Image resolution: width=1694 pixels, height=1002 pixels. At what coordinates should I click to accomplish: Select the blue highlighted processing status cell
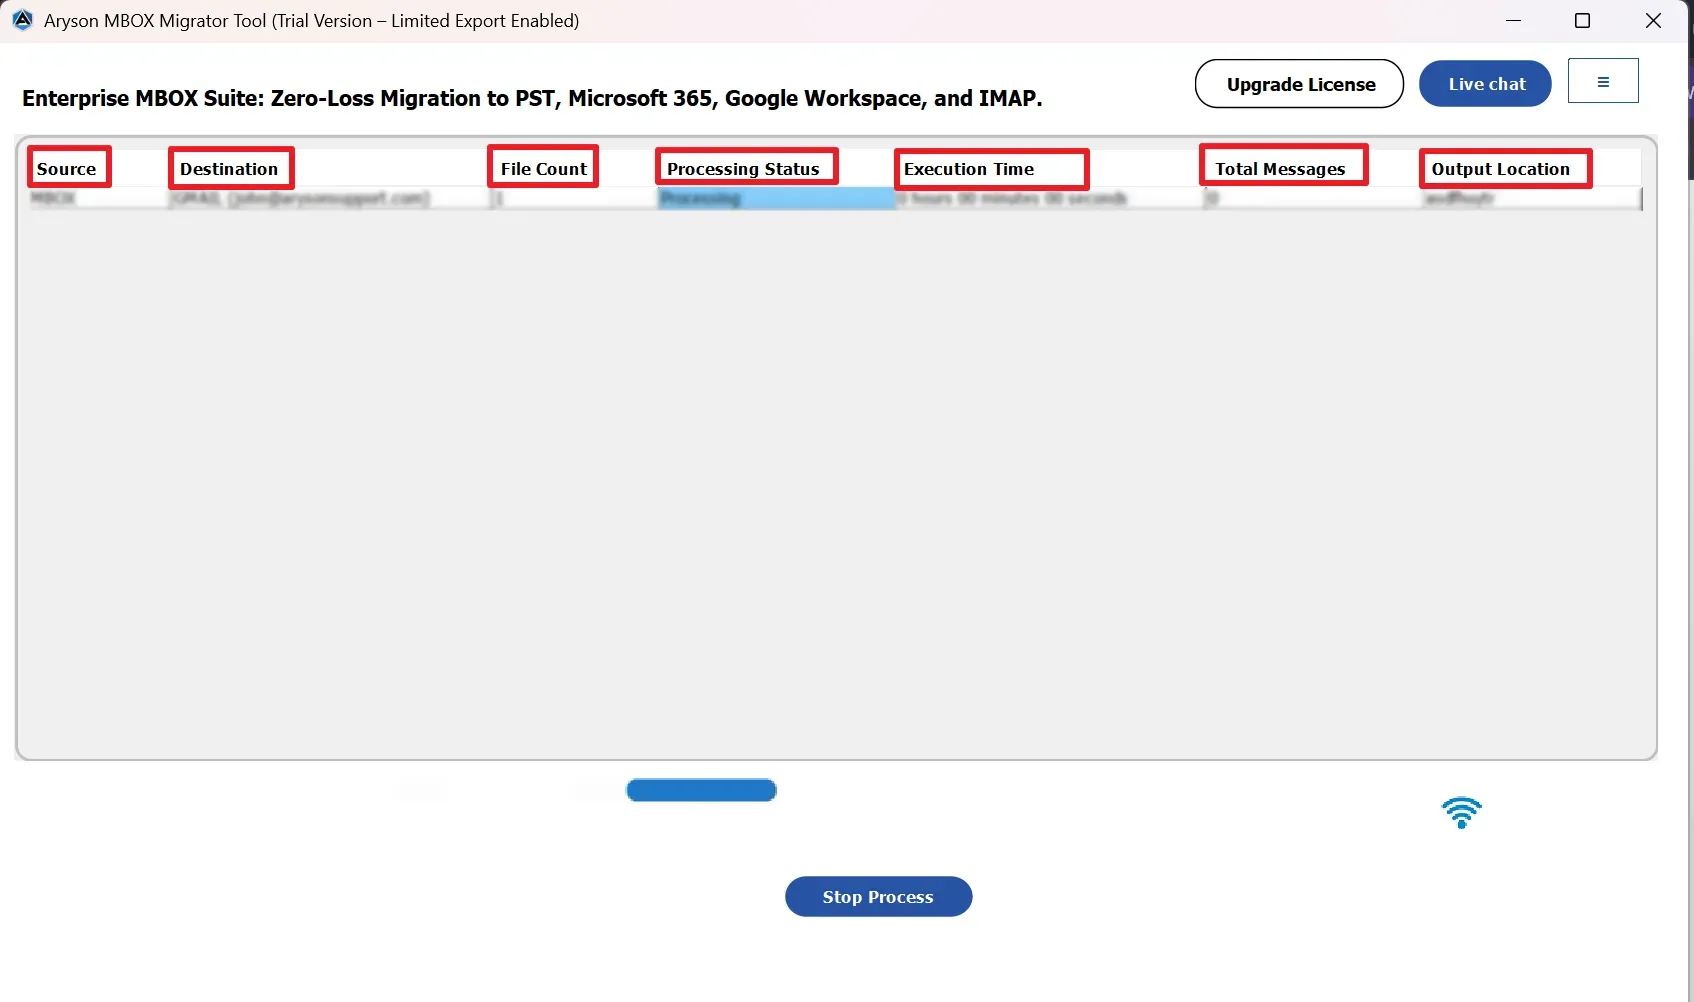(776, 198)
